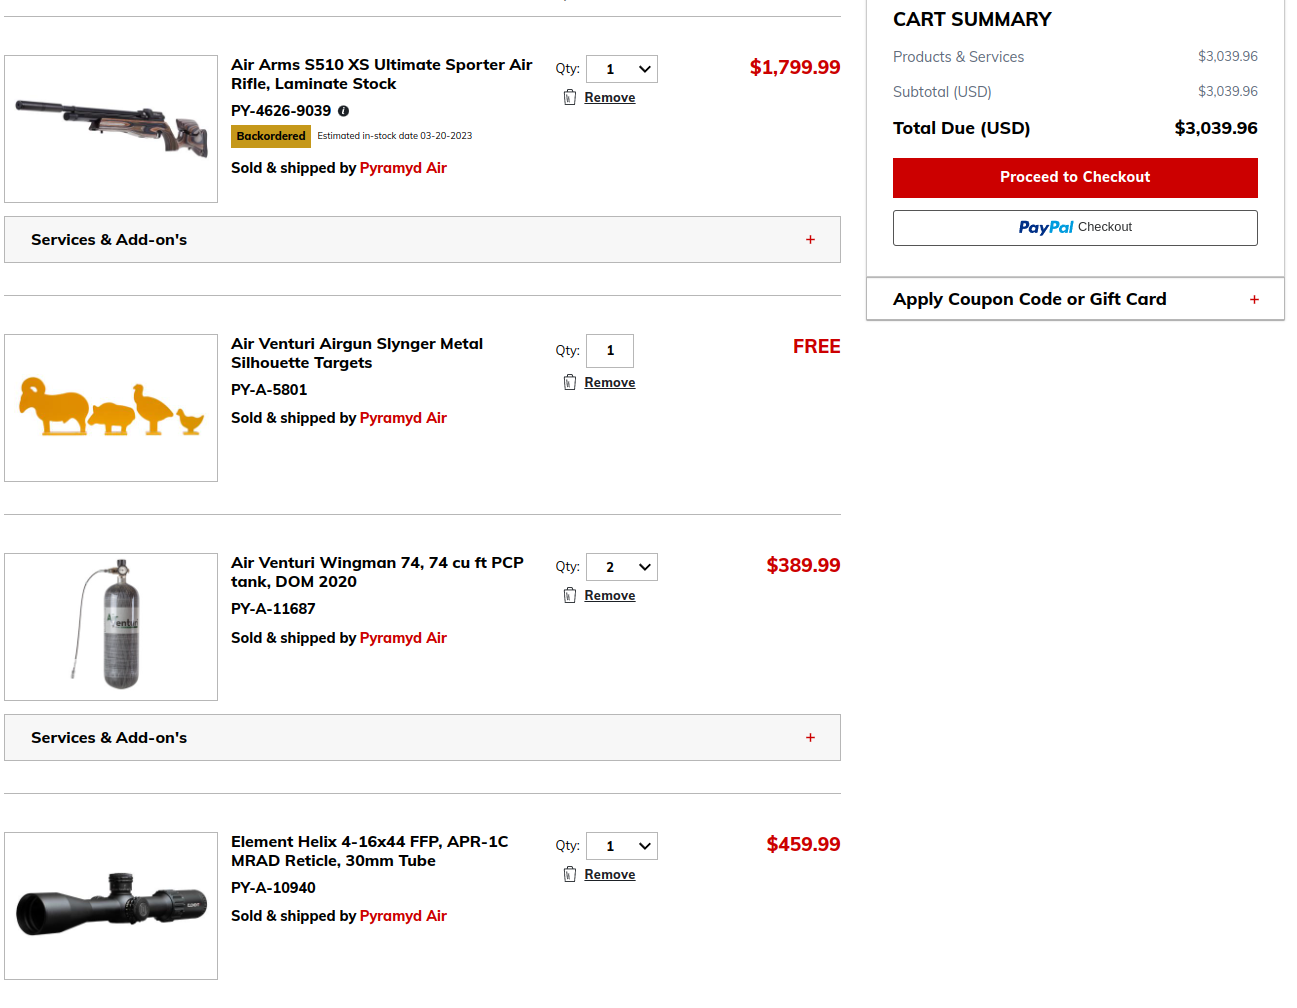Click the Wingman 74 tank thumbnail image
This screenshot has height=1008, width=1297.
pos(111,627)
